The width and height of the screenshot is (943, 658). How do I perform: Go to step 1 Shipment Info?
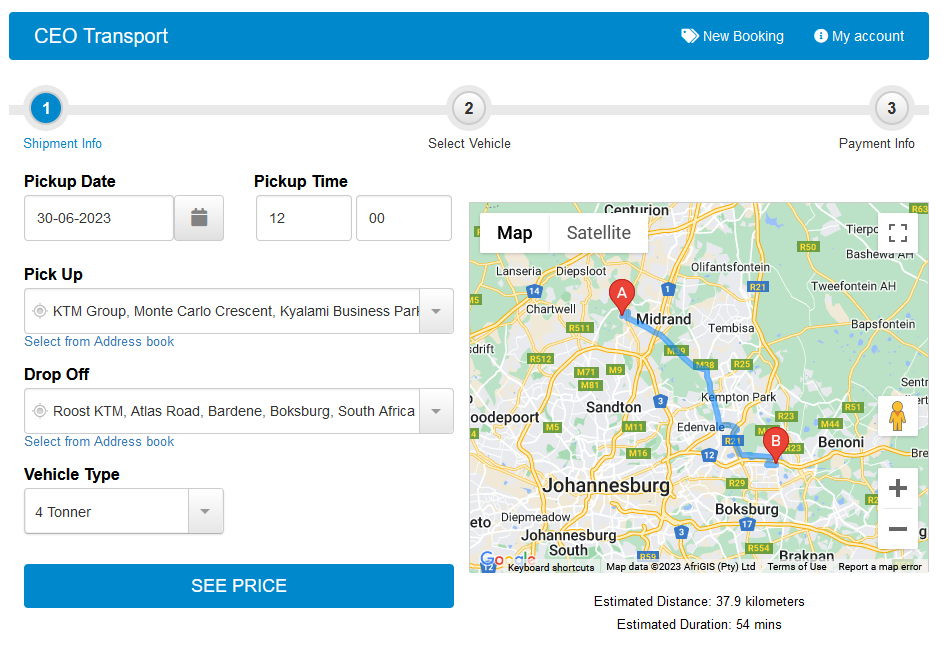[46, 109]
